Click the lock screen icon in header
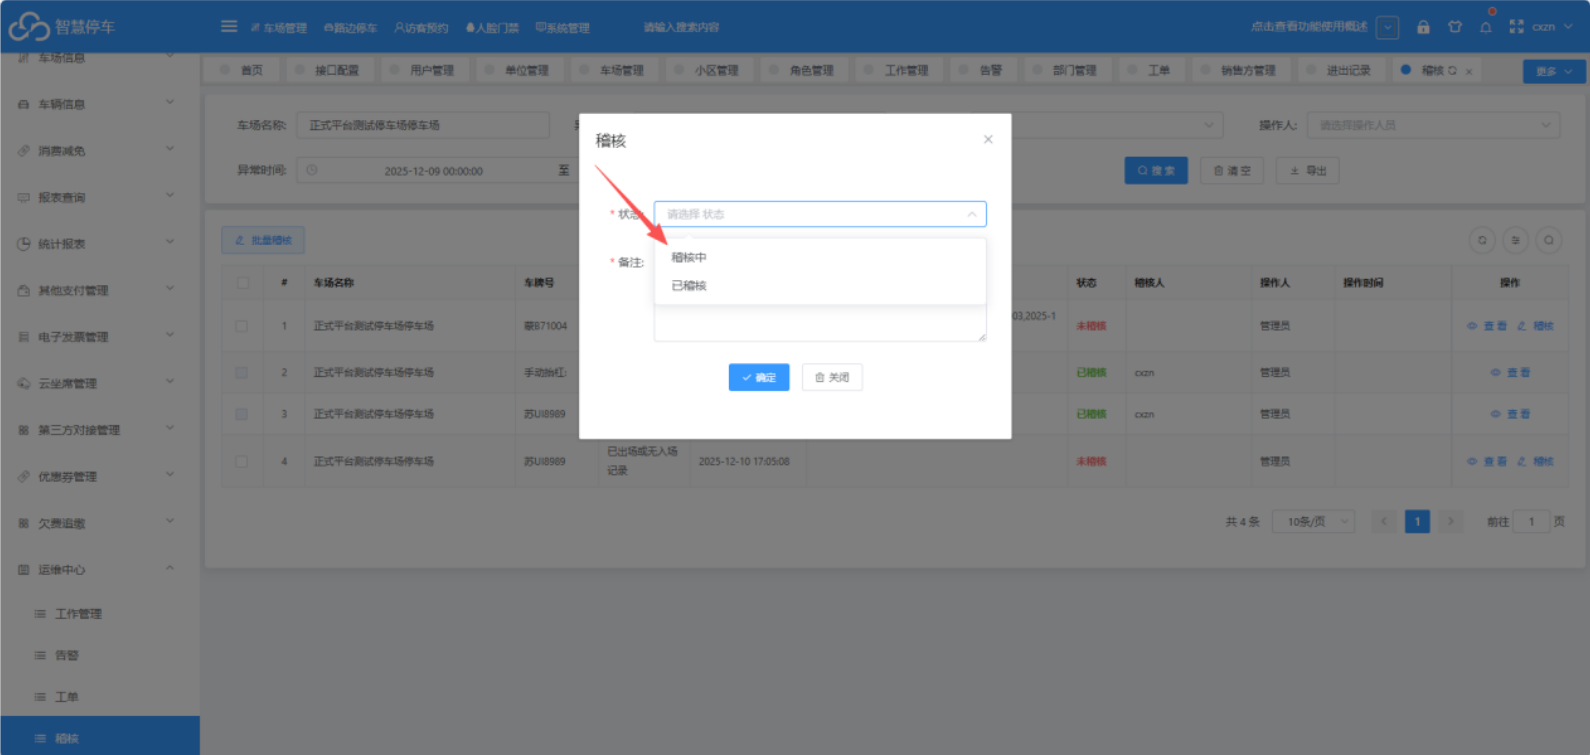1590x755 pixels. point(1423,27)
